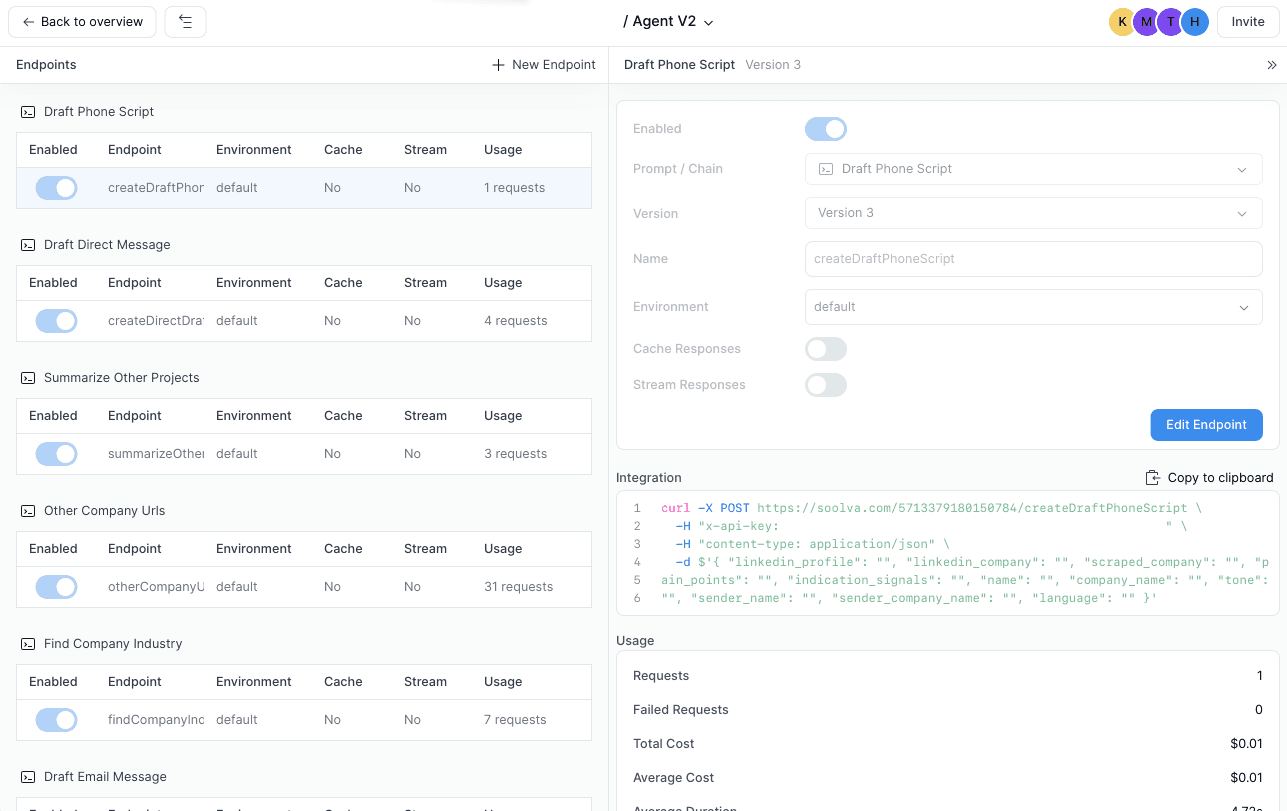The width and height of the screenshot is (1287, 811).
Task: Click the Draft Email Message prompt icon
Action: coord(28,777)
